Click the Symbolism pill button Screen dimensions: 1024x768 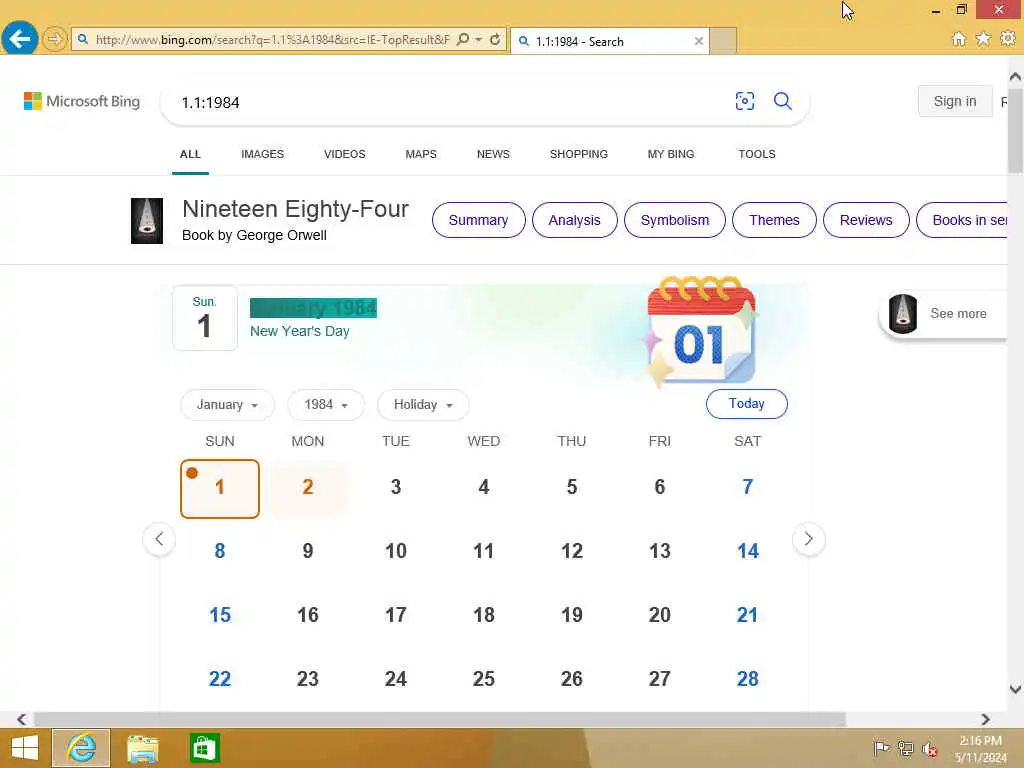point(675,220)
